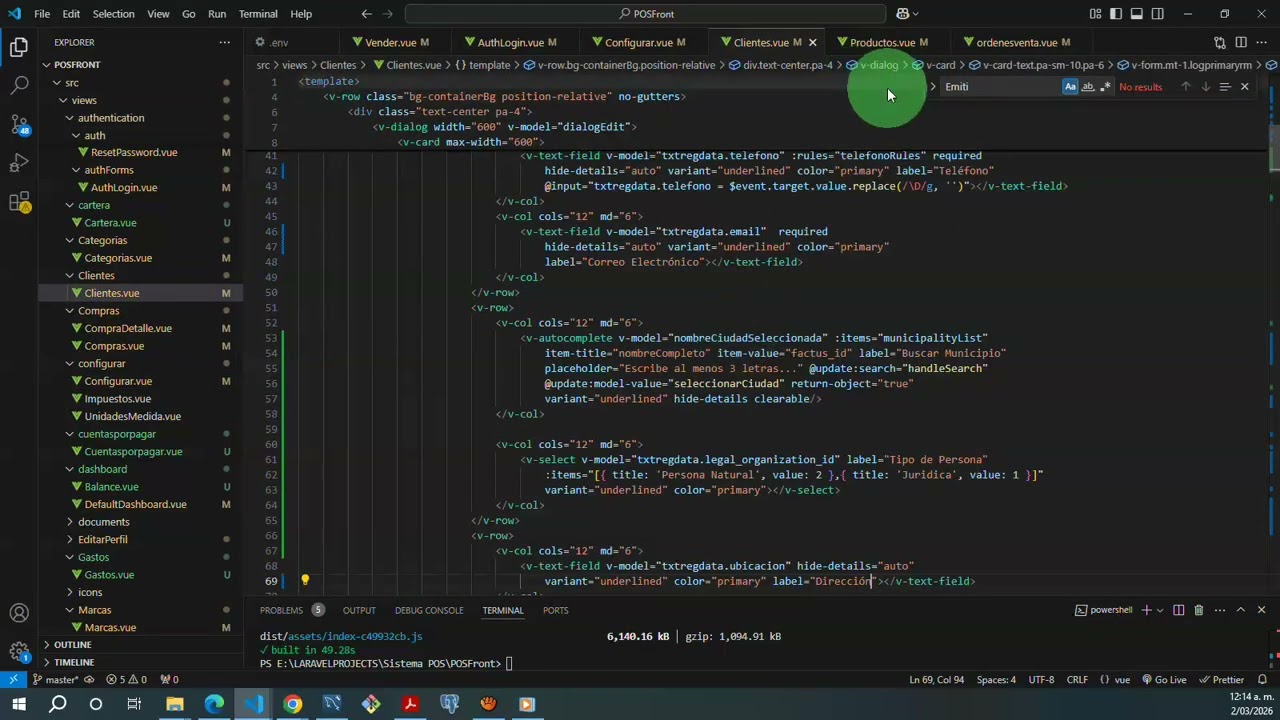Toggle Match Case in the find widget
The height and width of the screenshot is (720, 1280).
1070,87
